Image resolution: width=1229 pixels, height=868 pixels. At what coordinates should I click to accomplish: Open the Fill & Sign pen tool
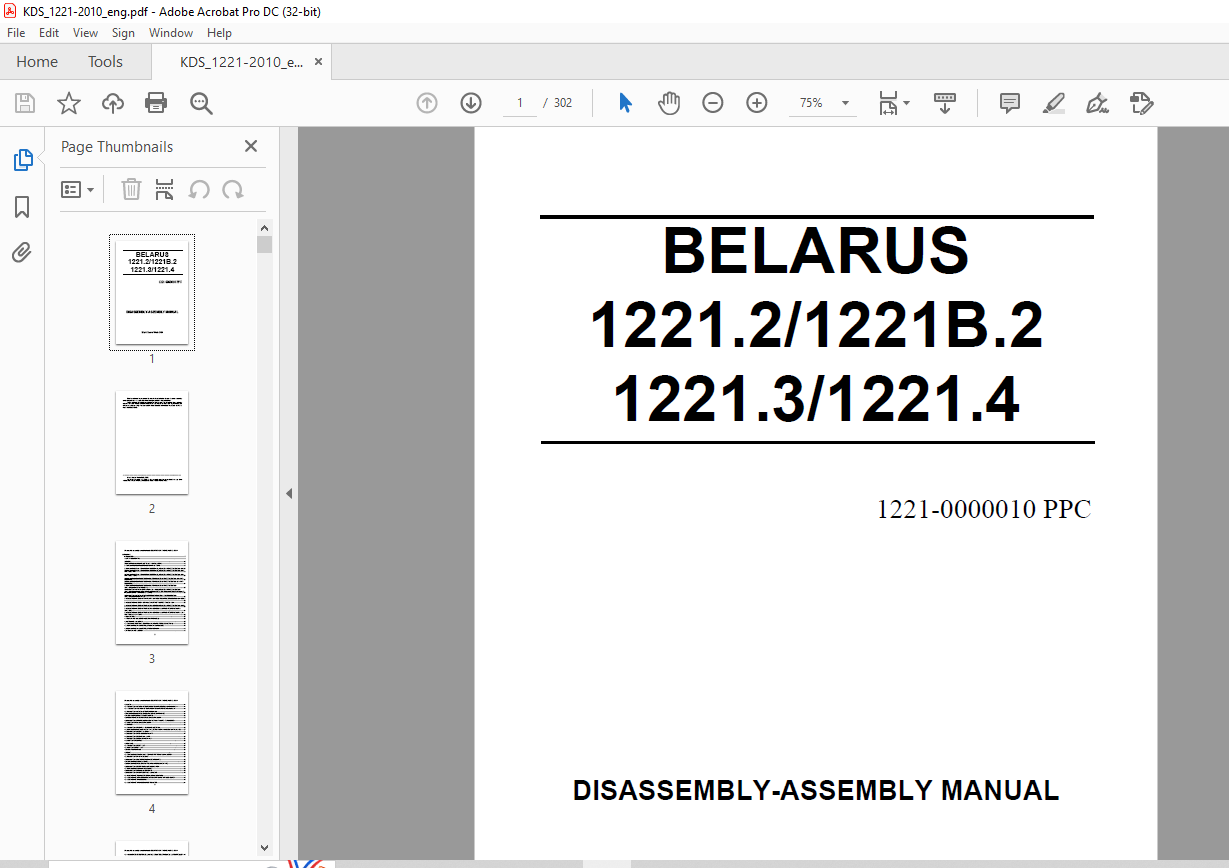click(1098, 103)
